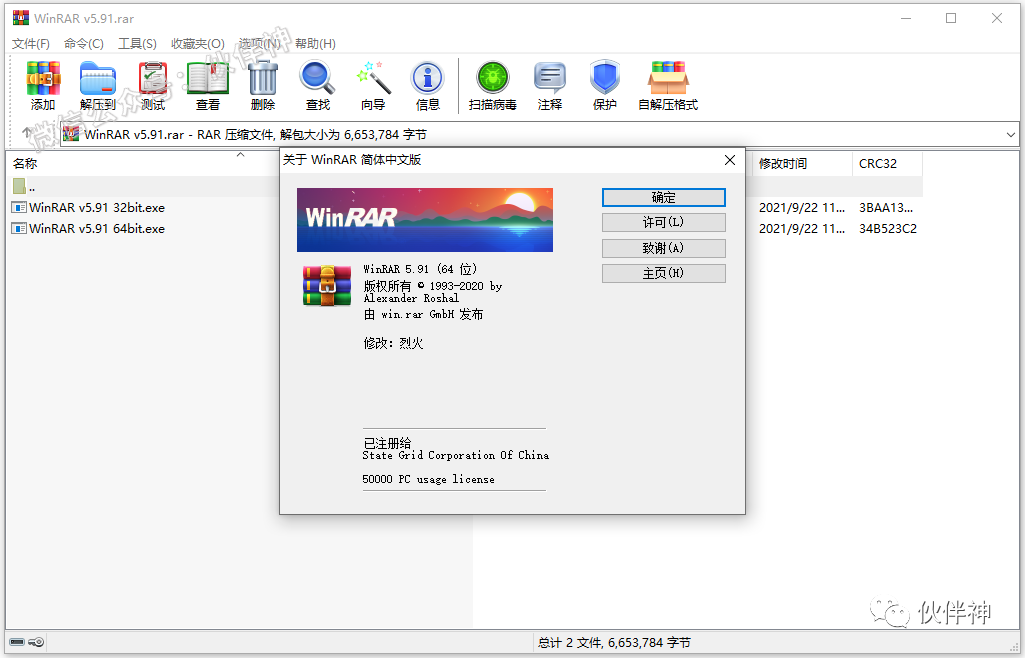Minimize the WinRAR main window

coord(906,18)
